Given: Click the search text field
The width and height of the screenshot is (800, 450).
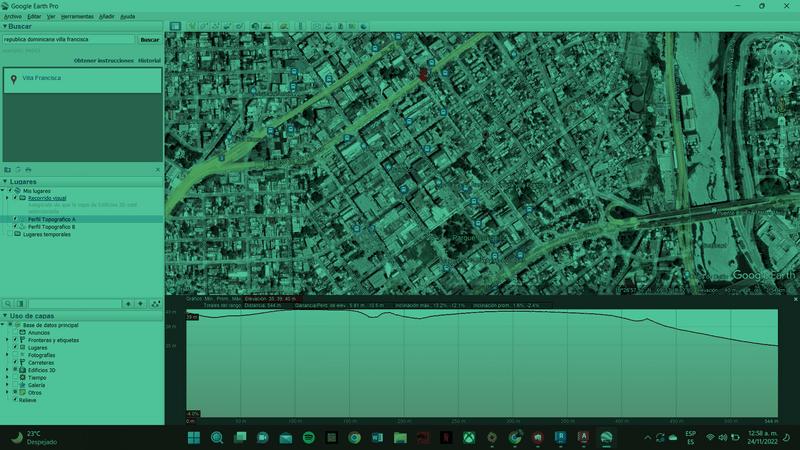Looking at the screenshot, I should click(68, 39).
